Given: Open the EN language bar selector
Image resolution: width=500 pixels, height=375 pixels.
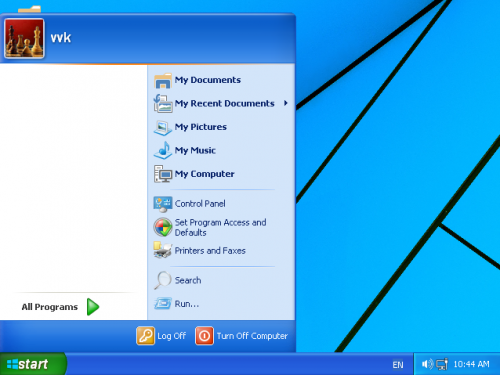Looking at the screenshot, I should click(398, 365).
